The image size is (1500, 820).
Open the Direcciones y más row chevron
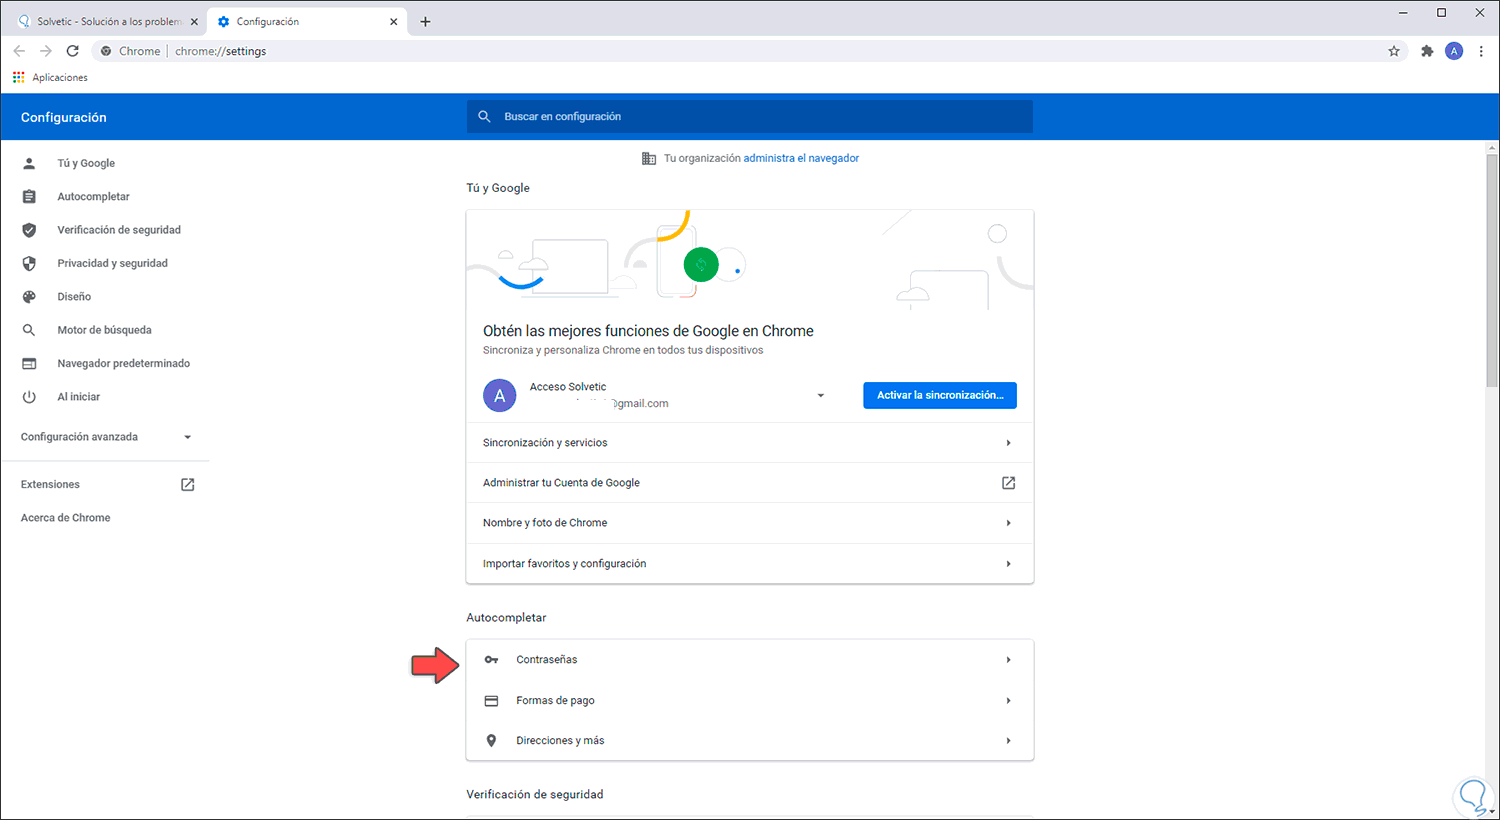point(1008,741)
